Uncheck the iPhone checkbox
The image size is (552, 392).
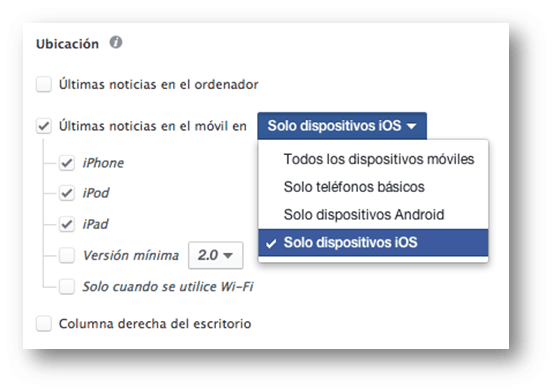[x=67, y=163]
